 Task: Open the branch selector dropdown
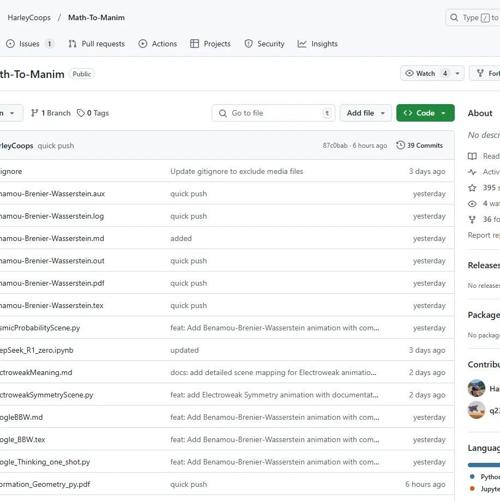click(10, 113)
